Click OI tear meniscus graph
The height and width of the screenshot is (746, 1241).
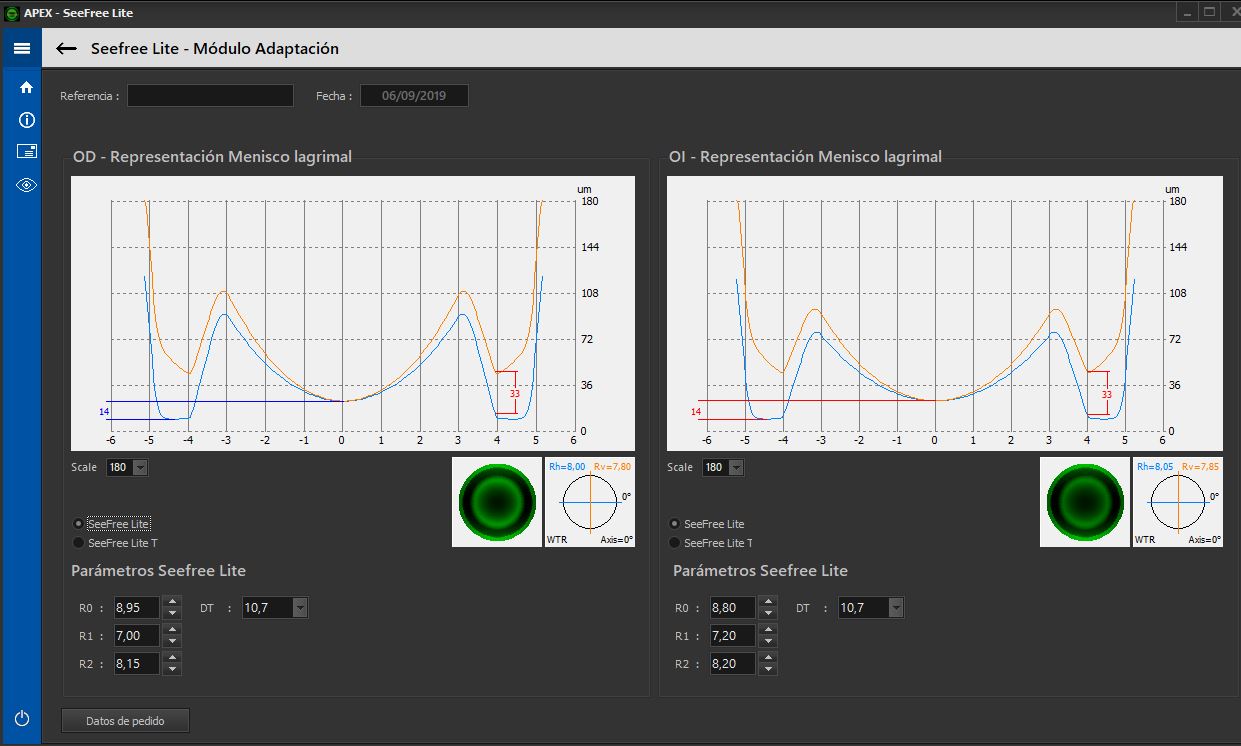tap(945, 313)
